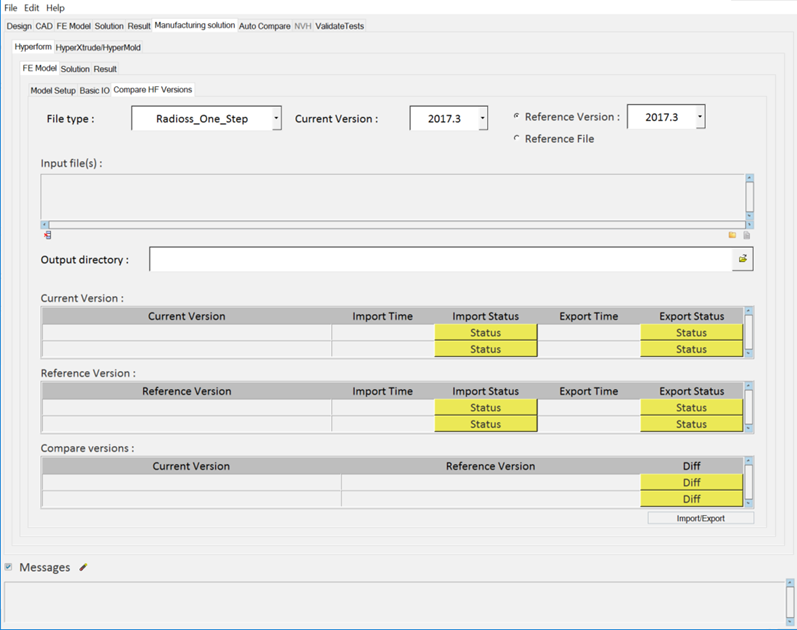Select the Reference File radio button
This screenshot has height=630, width=797.
point(516,139)
